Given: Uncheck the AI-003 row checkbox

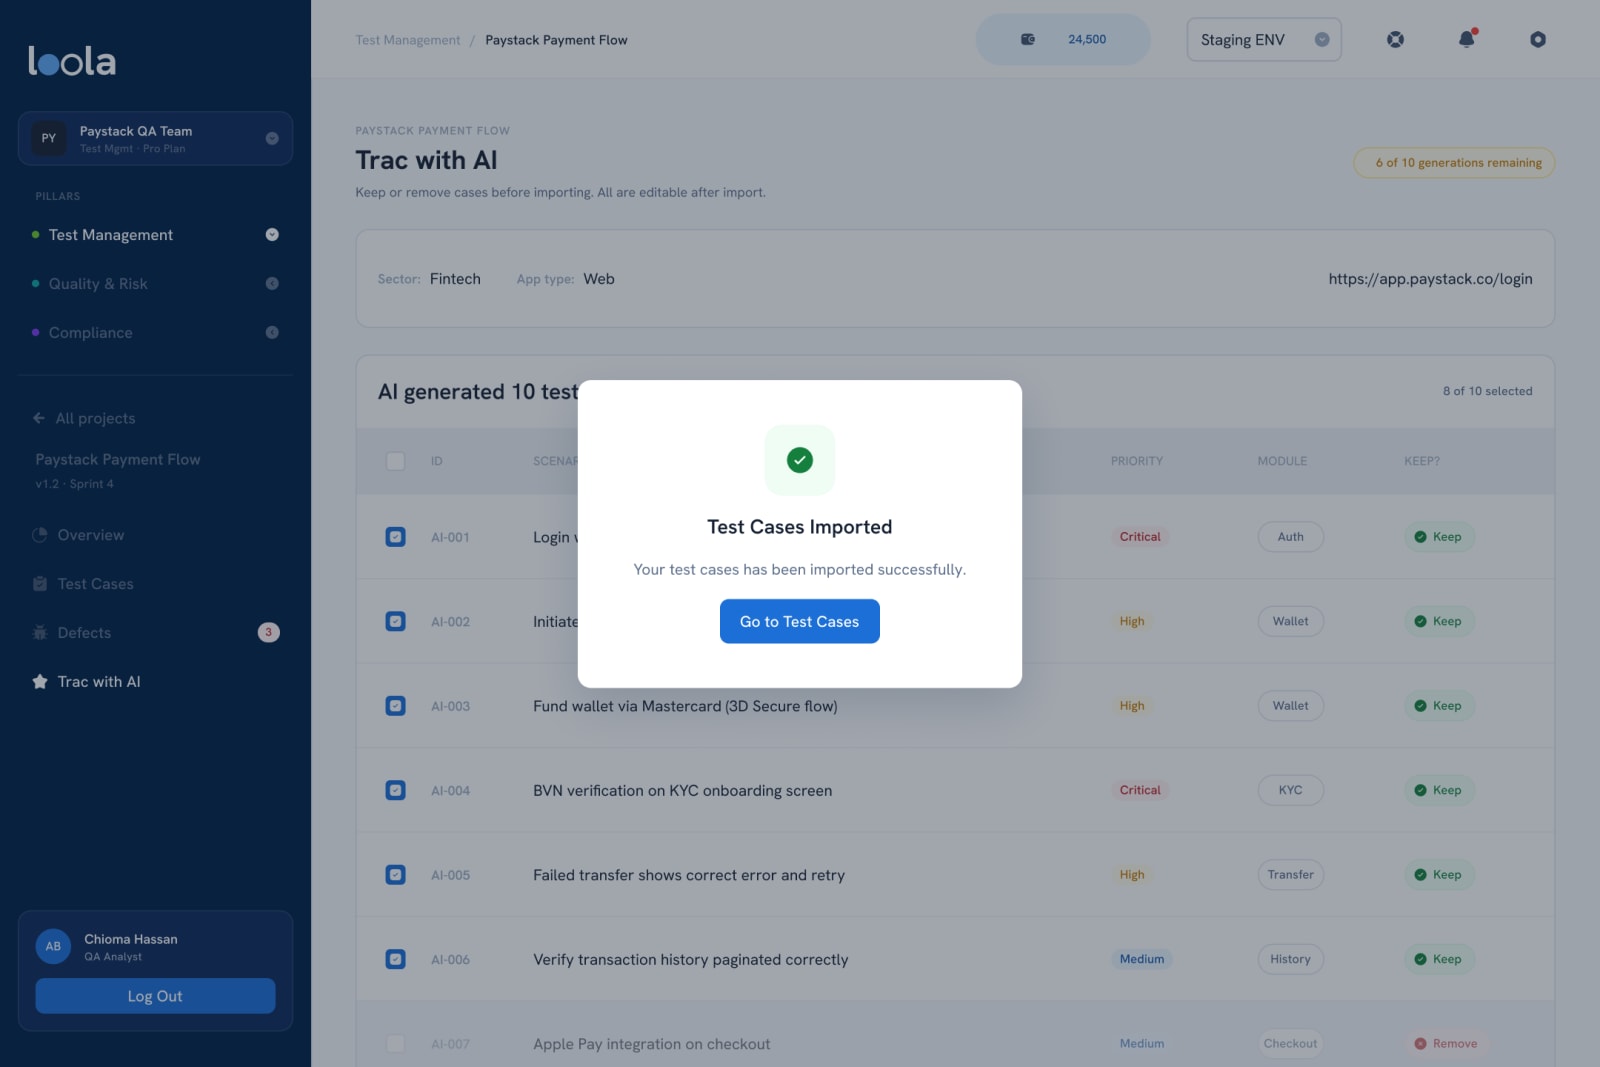Looking at the screenshot, I should click(x=396, y=706).
